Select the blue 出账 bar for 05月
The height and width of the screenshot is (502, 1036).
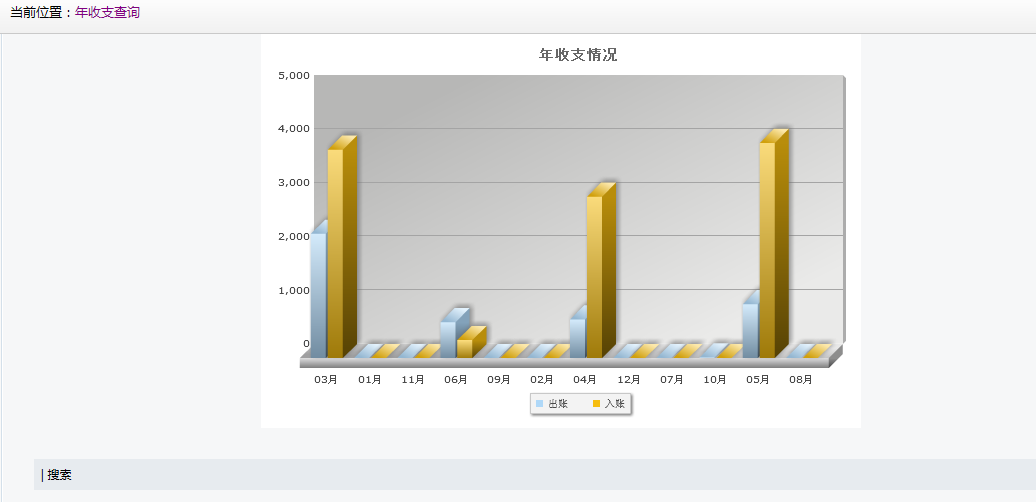point(750,330)
